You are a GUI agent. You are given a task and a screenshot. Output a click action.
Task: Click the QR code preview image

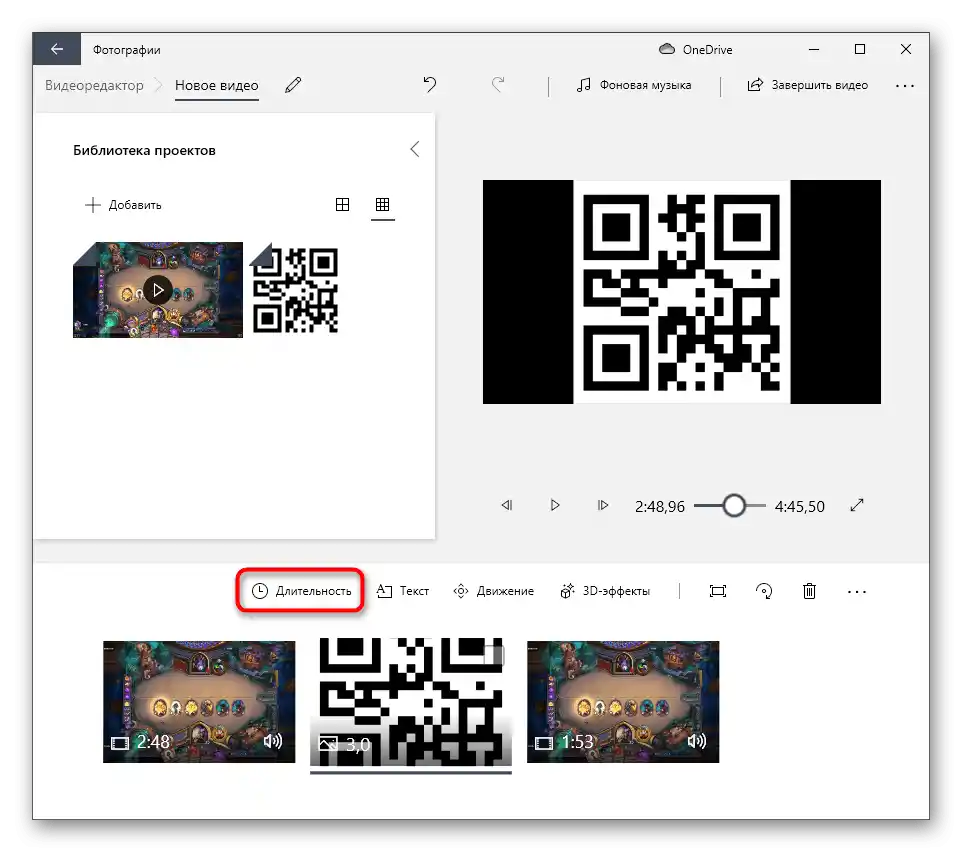pyautogui.click(x=682, y=292)
